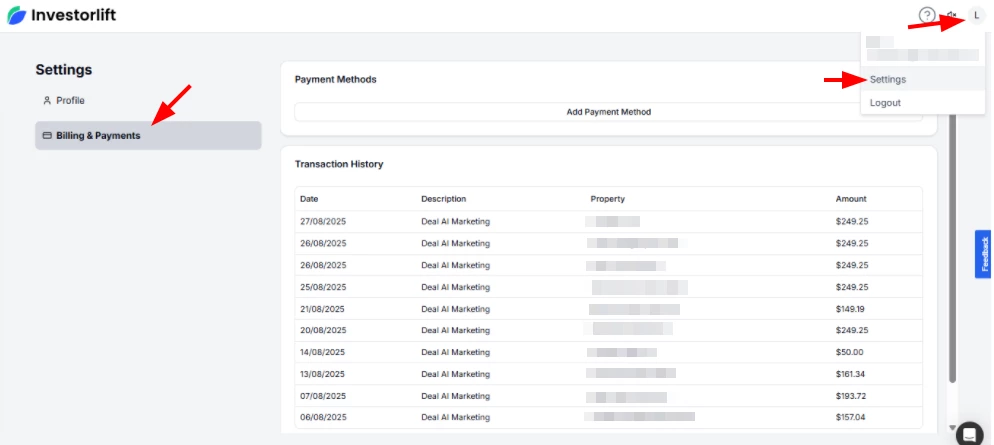The image size is (994, 445).
Task: Click the Investorlift logo
Action: pos(61,15)
